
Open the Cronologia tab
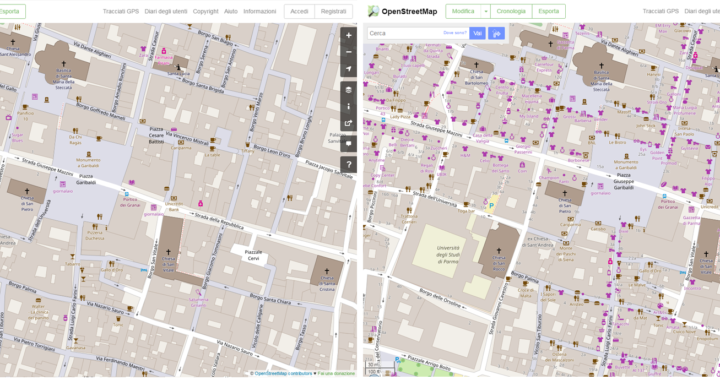511,11
